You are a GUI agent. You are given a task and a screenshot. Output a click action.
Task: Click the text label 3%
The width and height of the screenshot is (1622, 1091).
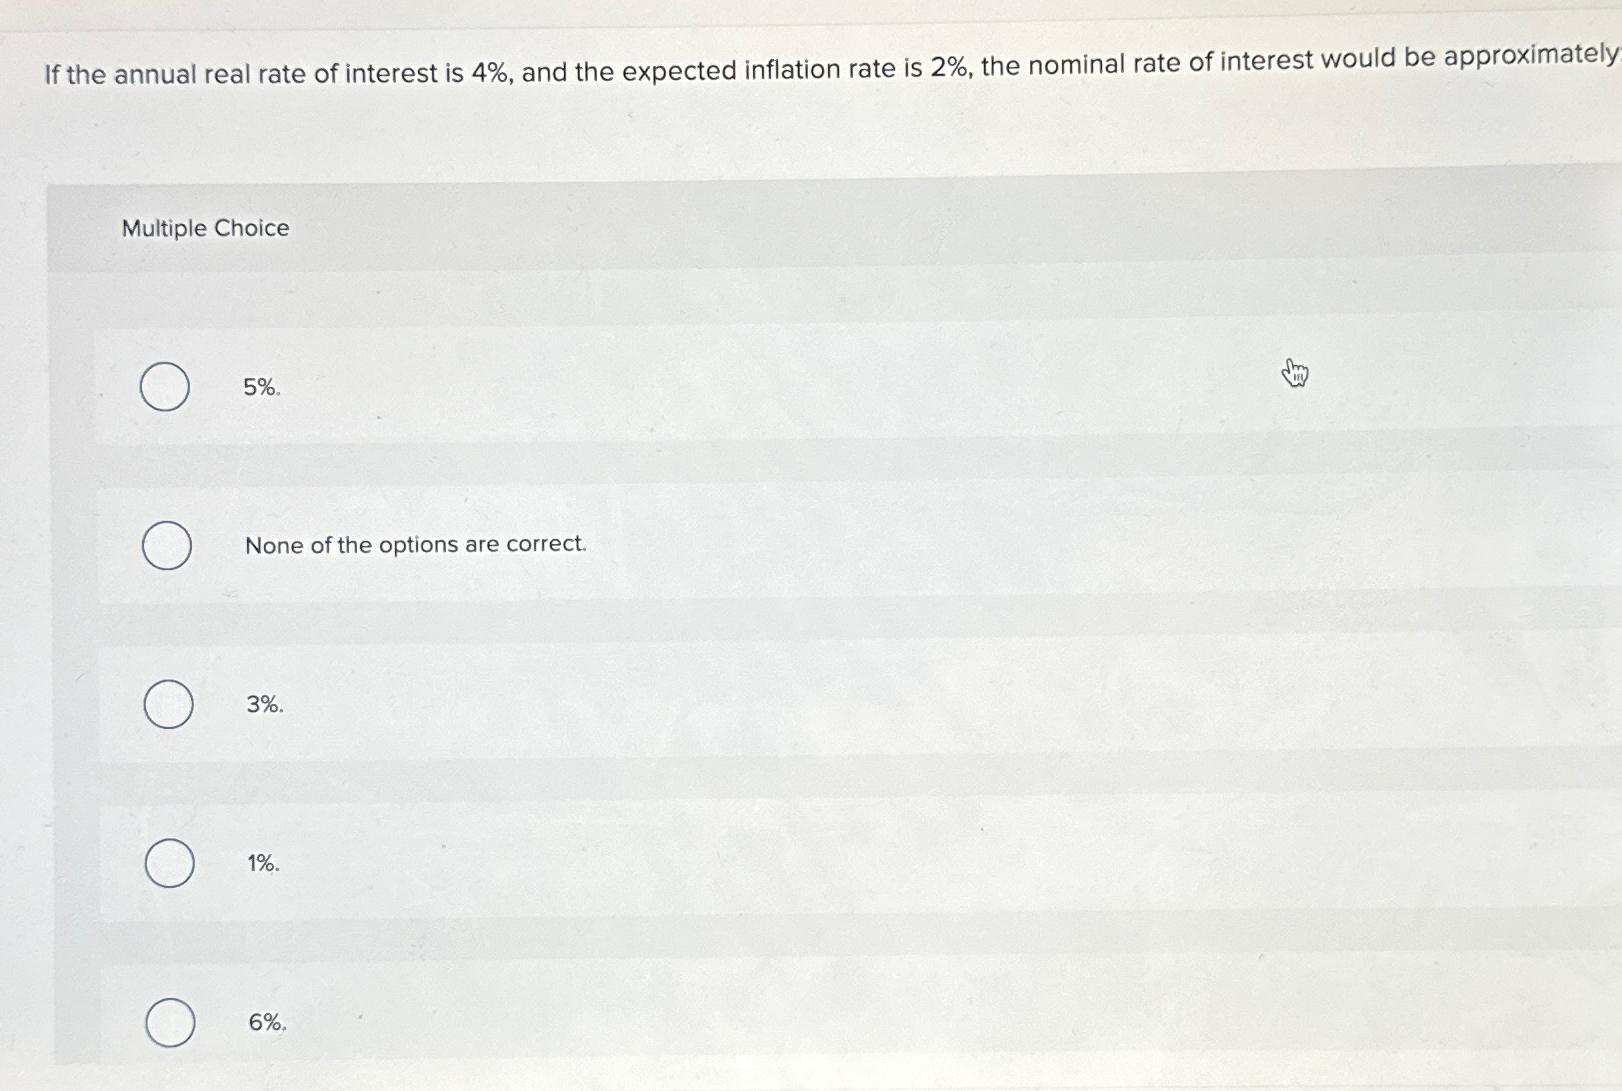263,706
